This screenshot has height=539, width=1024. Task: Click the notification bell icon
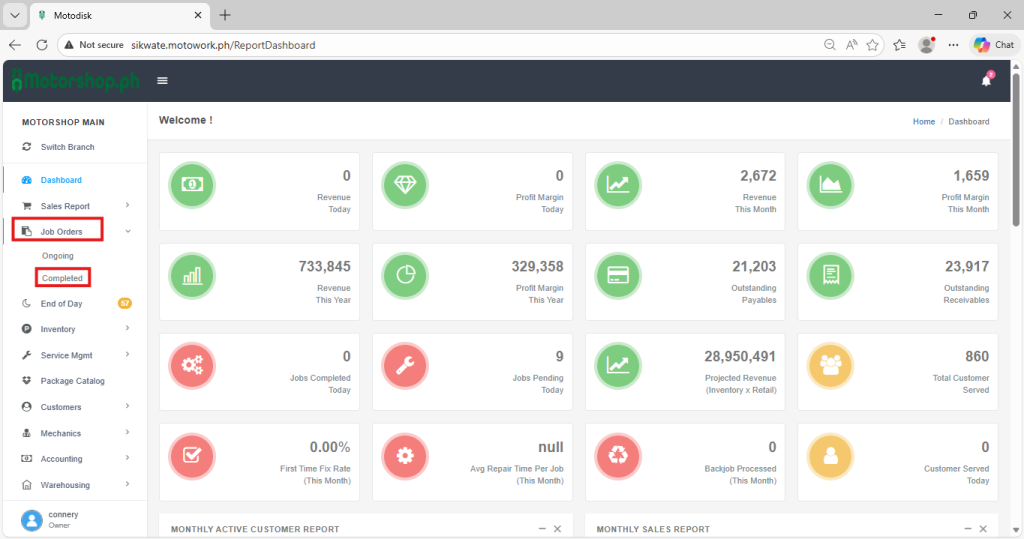[x=986, y=81]
